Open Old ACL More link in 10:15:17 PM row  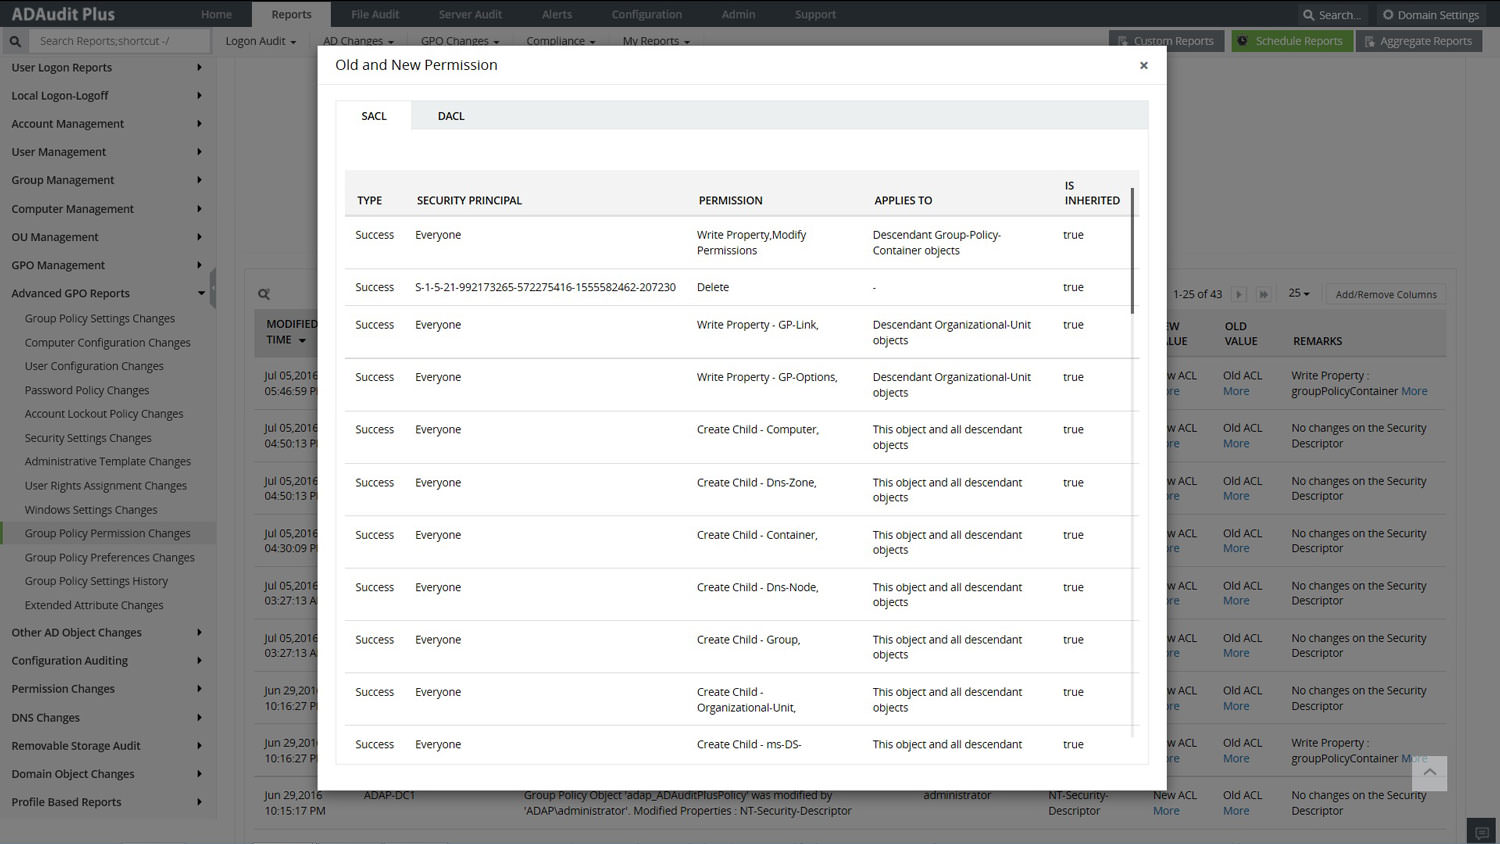click(1236, 811)
